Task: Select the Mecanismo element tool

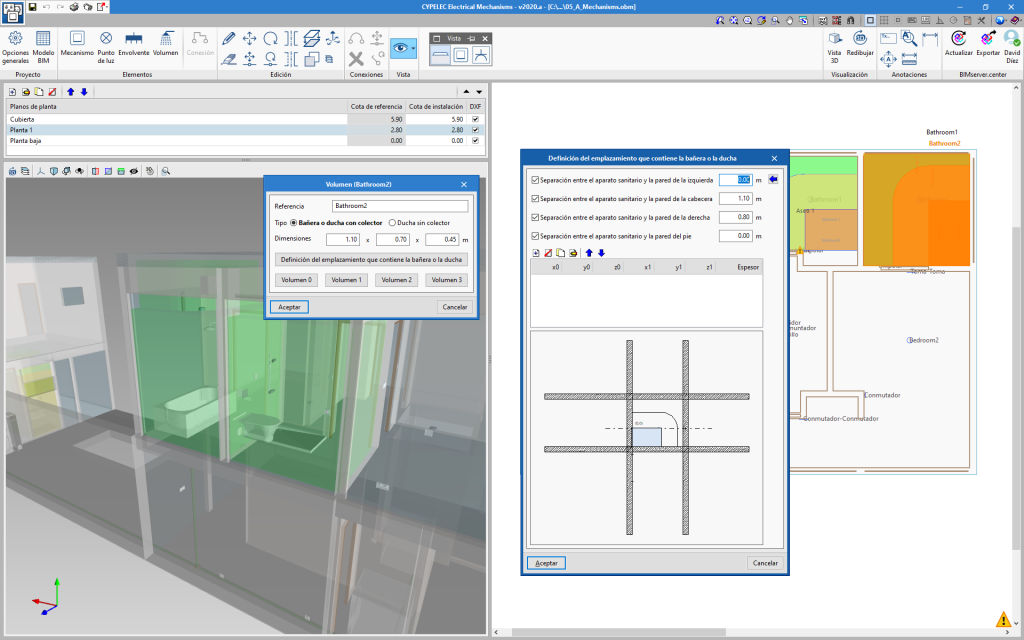Action: point(77,43)
